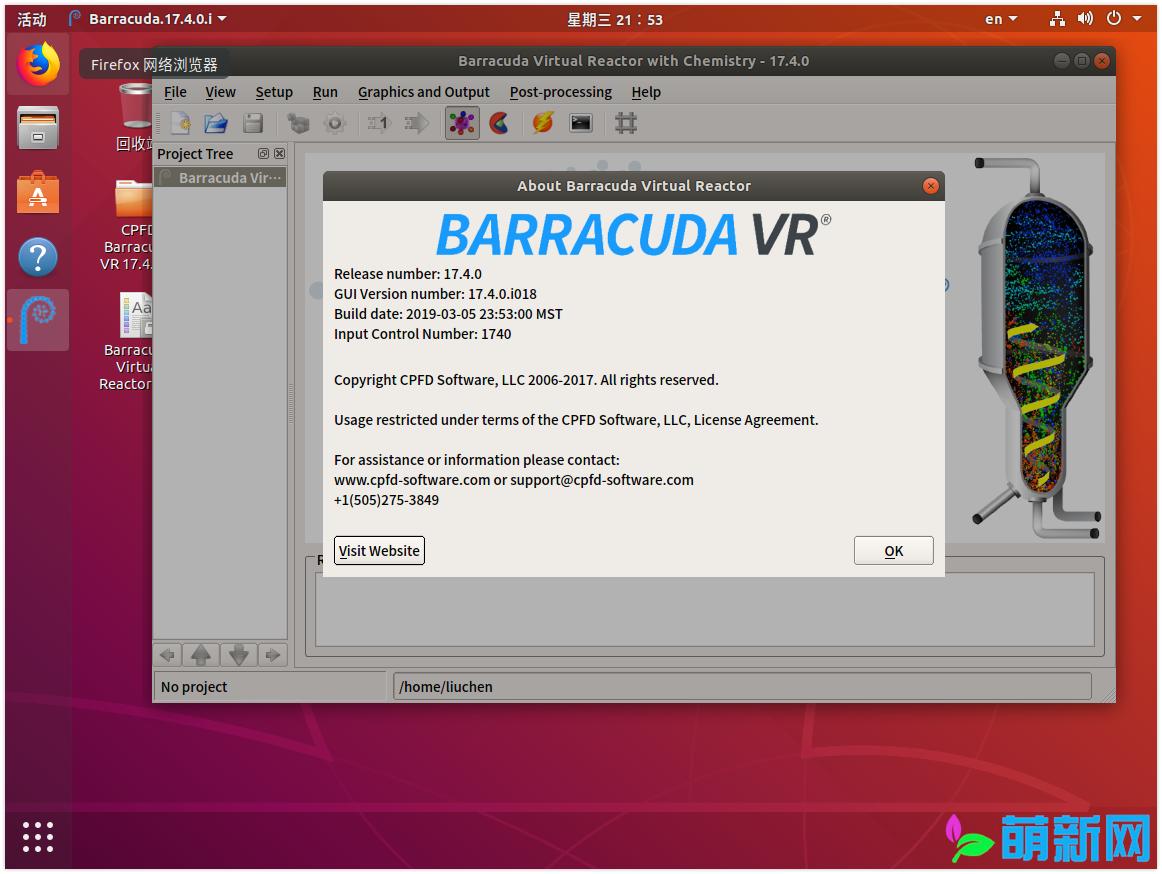Open the particles setup tool
This screenshot has width=1162, height=874.
tap(298, 122)
